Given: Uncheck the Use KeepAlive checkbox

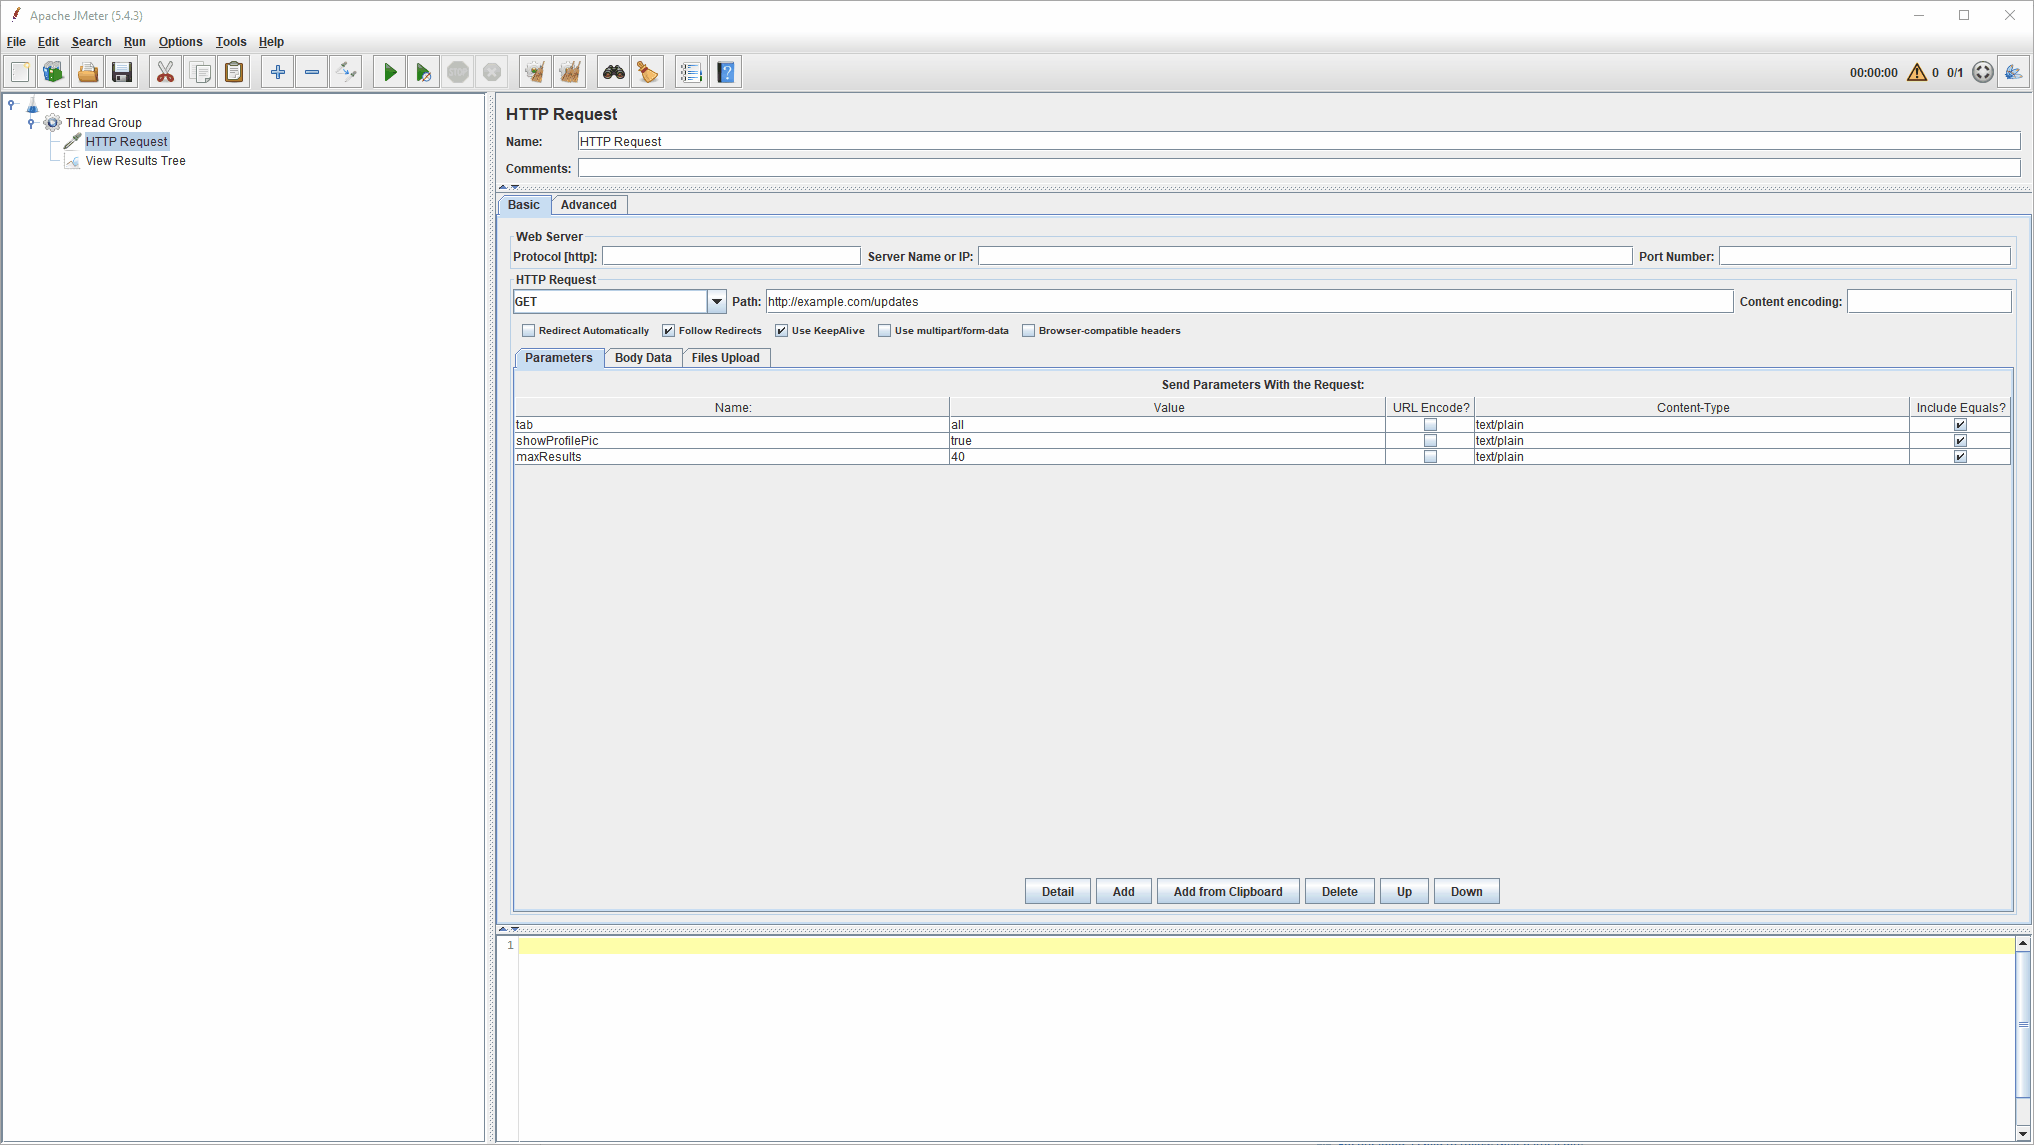Looking at the screenshot, I should click(x=782, y=331).
